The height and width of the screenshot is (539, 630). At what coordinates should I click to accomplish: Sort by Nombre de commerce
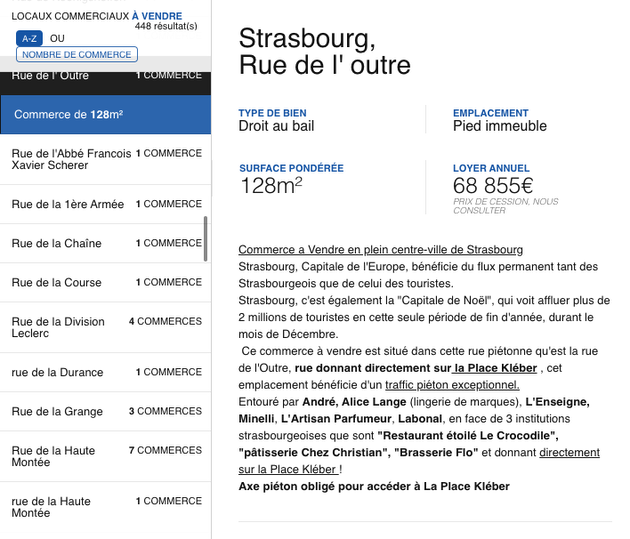tap(77, 54)
